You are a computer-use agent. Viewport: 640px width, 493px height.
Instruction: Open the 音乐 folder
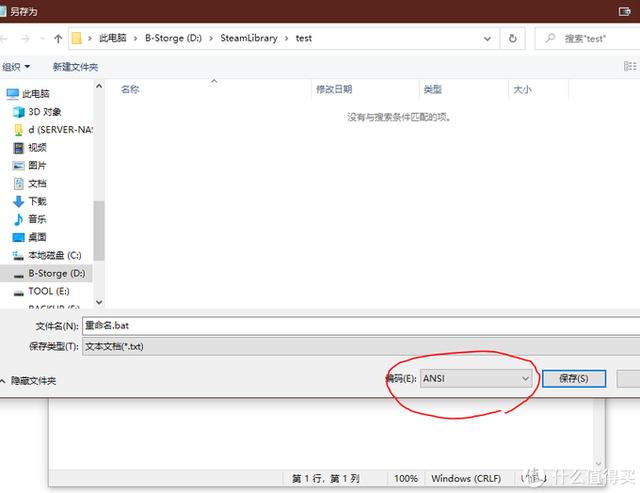pyautogui.click(x=37, y=219)
